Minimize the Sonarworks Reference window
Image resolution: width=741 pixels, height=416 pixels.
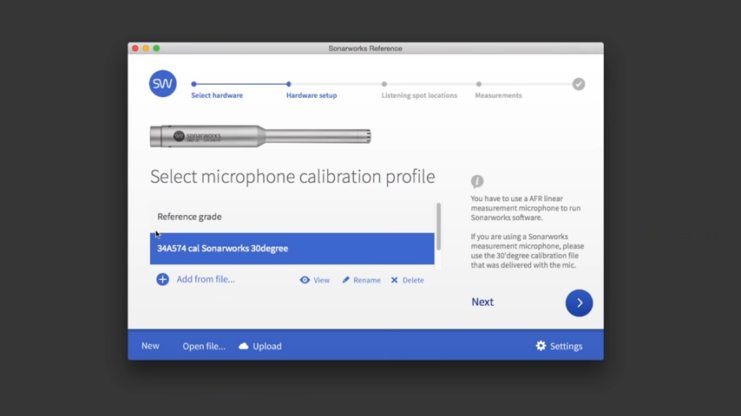146,48
